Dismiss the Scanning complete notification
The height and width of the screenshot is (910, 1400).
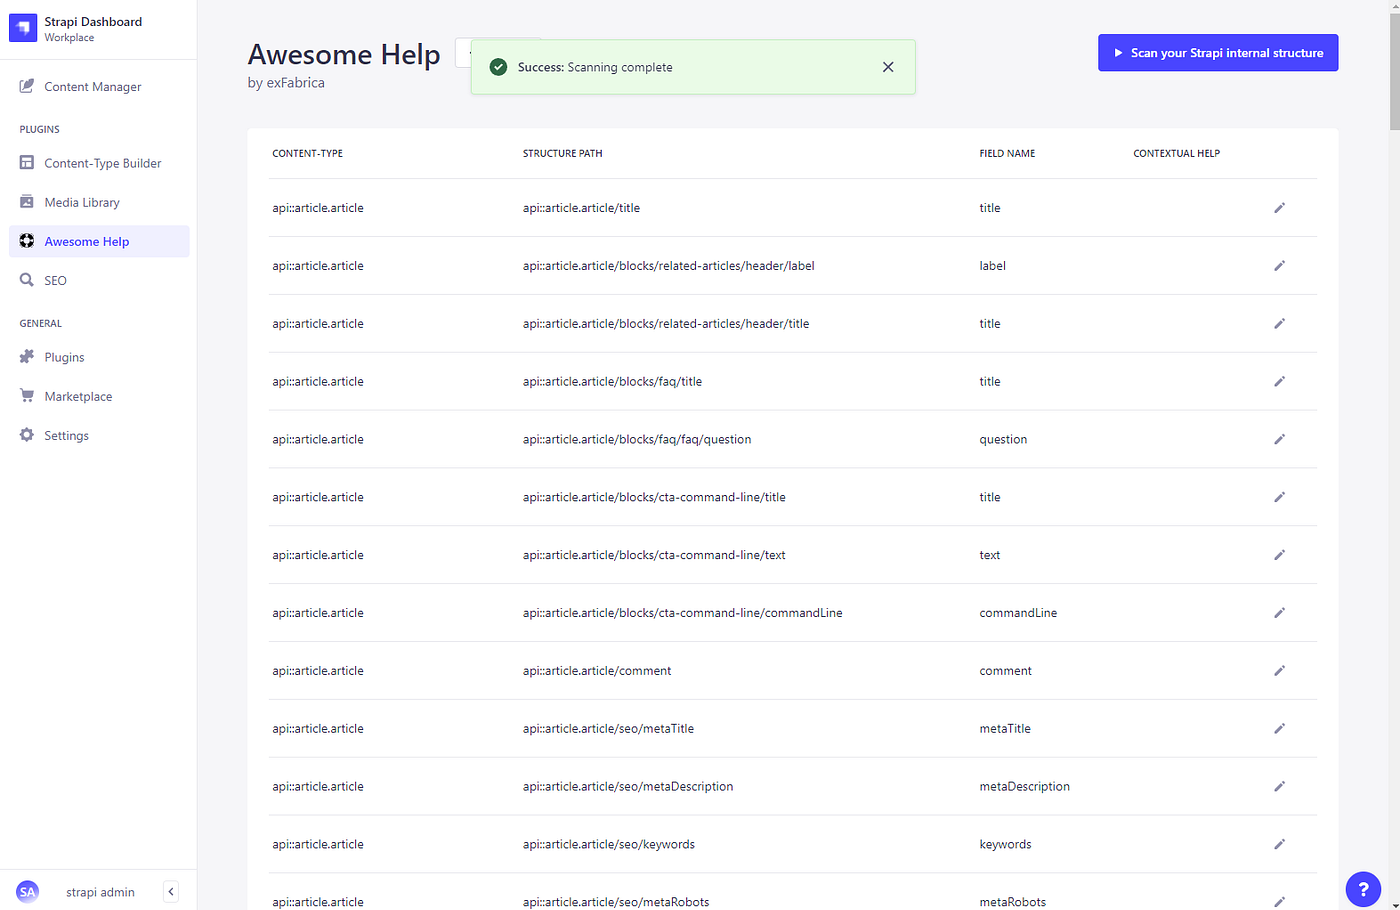(888, 67)
